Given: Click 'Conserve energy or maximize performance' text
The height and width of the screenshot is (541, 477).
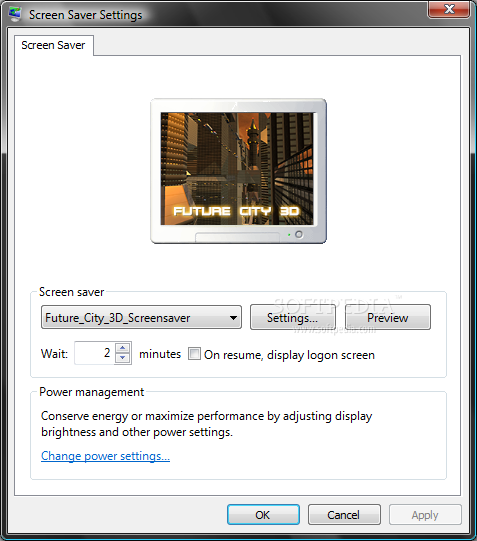Looking at the screenshot, I should click(x=207, y=424).
